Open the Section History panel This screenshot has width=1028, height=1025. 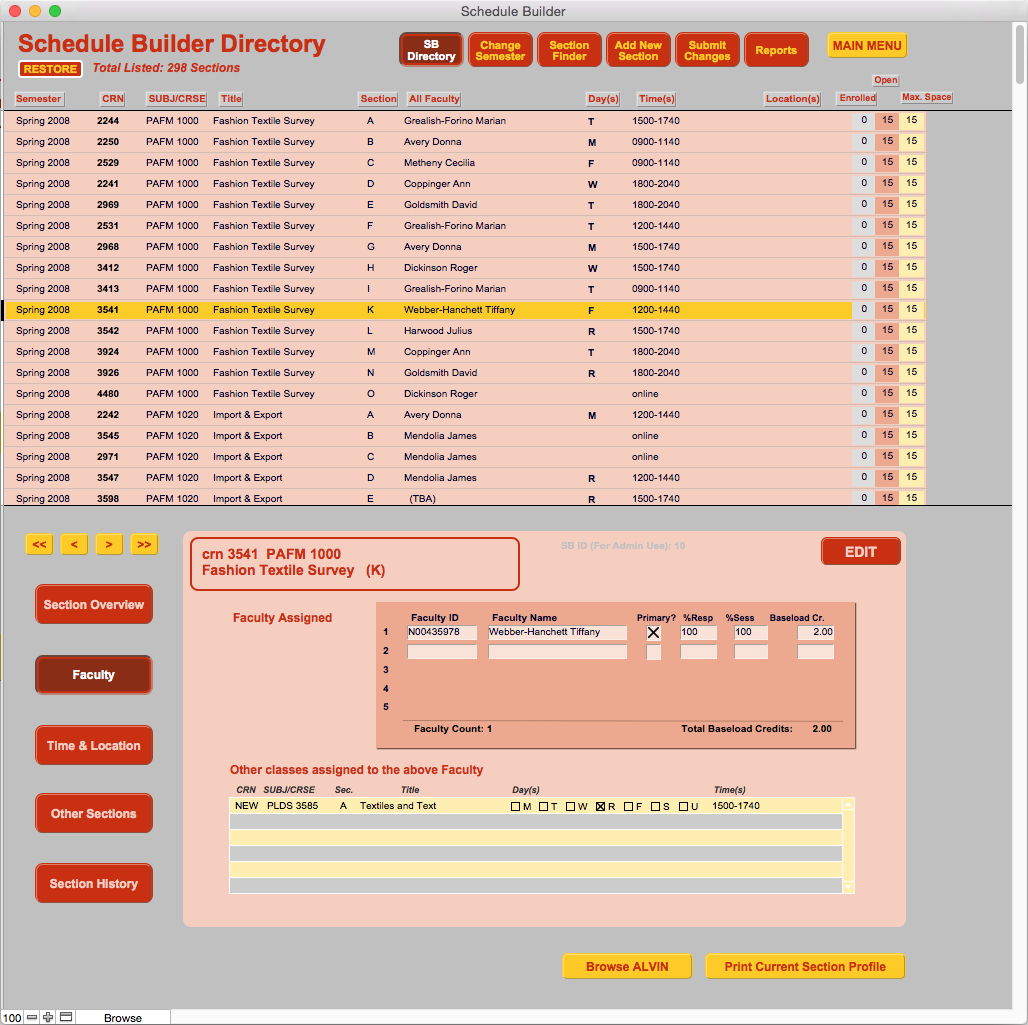[94, 884]
